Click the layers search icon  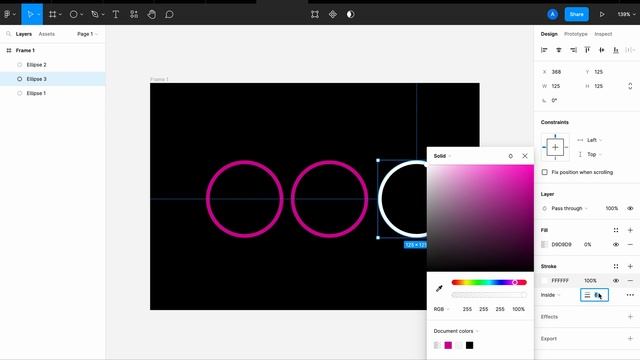8,34
